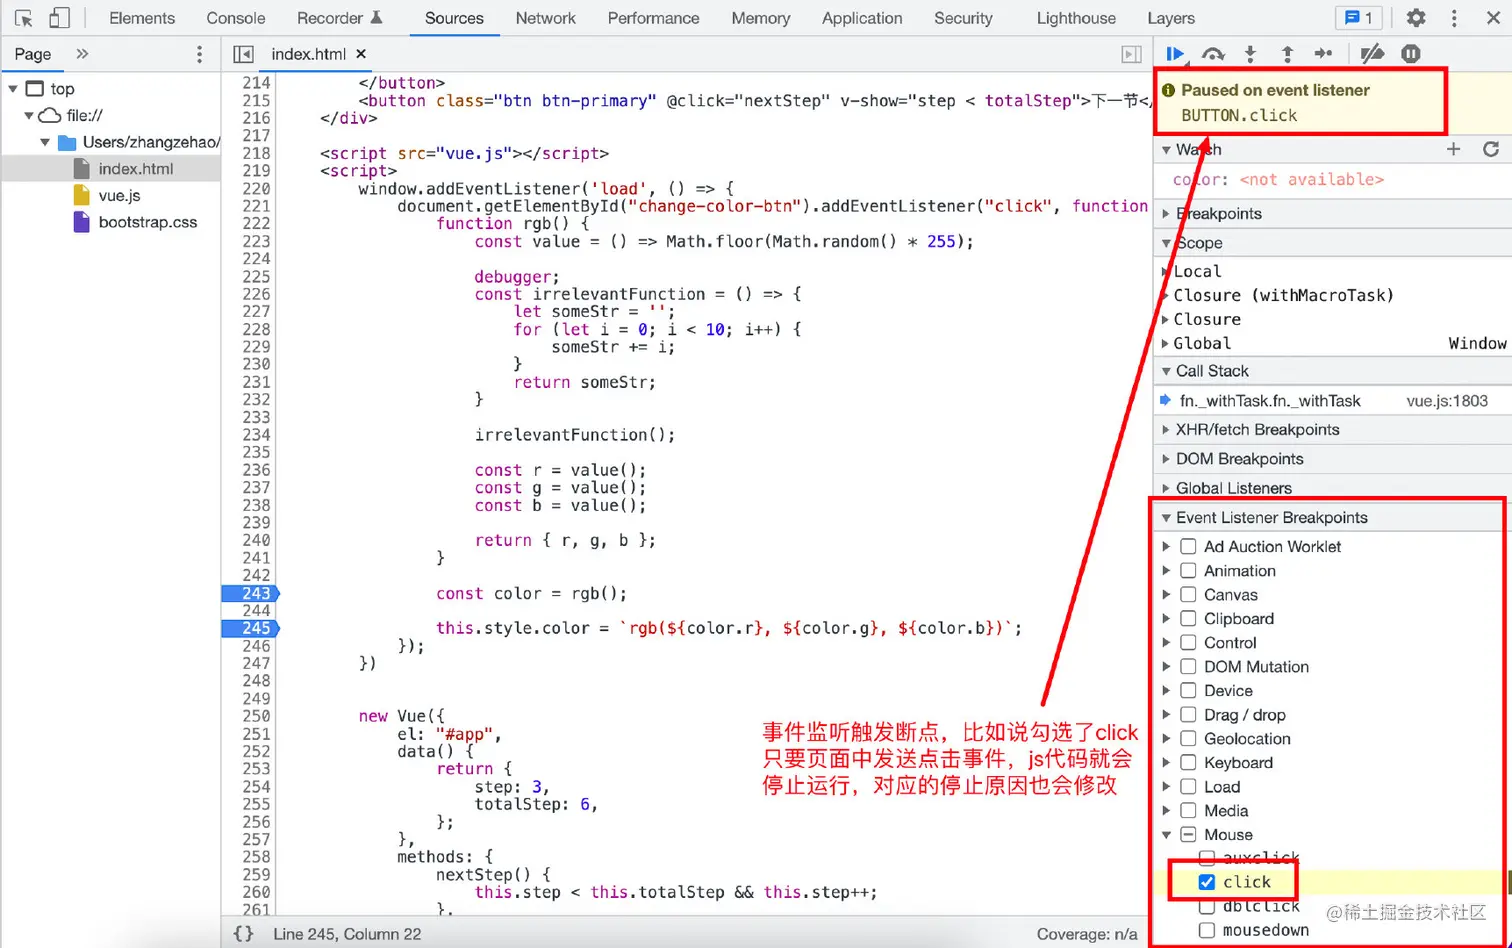Viewport: 1512px width, 948px height.
Task: Toggle the navigator sidebar icon
Action: (243, 54)
